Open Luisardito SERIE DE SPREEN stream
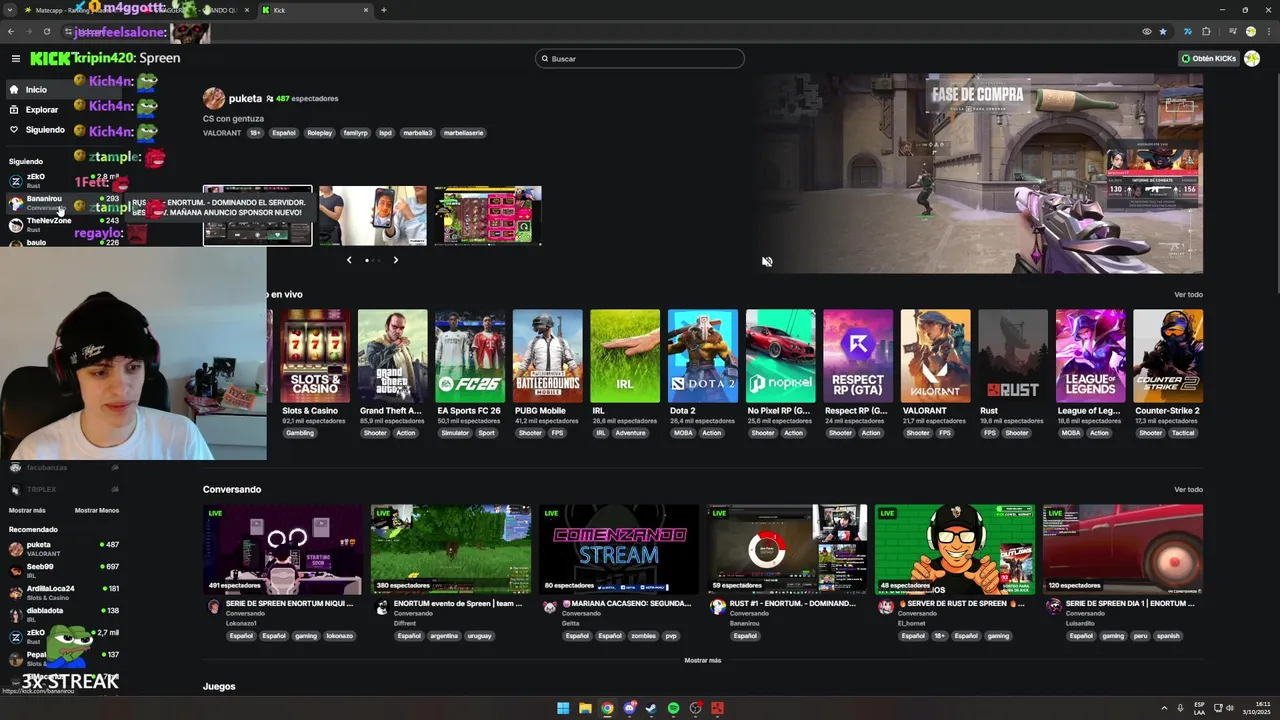 (x=1123, y=550)
